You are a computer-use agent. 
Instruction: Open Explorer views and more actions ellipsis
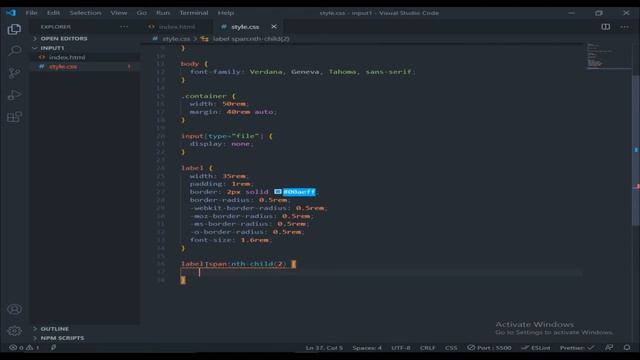pos(124,27)
